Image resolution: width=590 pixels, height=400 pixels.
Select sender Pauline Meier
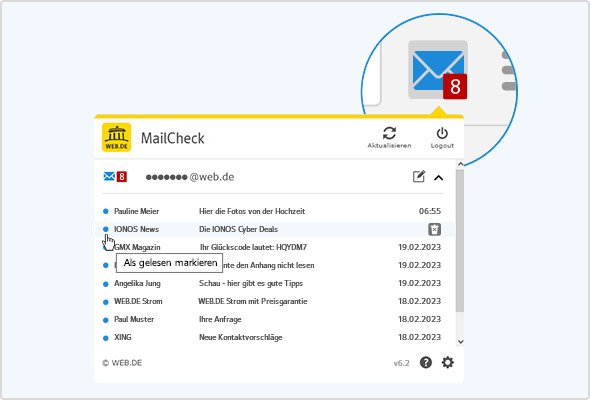(x=137, y=211)
